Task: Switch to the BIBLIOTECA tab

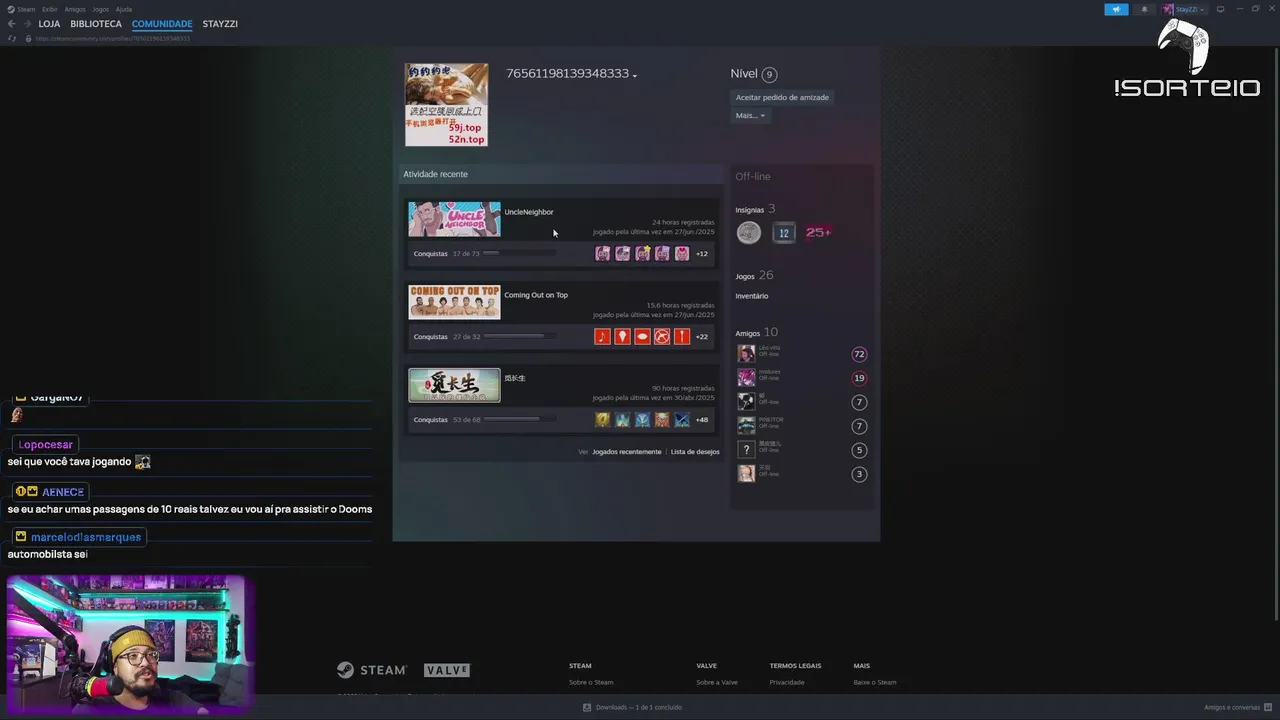Action: pyautogui.click(x=96, y=24)
